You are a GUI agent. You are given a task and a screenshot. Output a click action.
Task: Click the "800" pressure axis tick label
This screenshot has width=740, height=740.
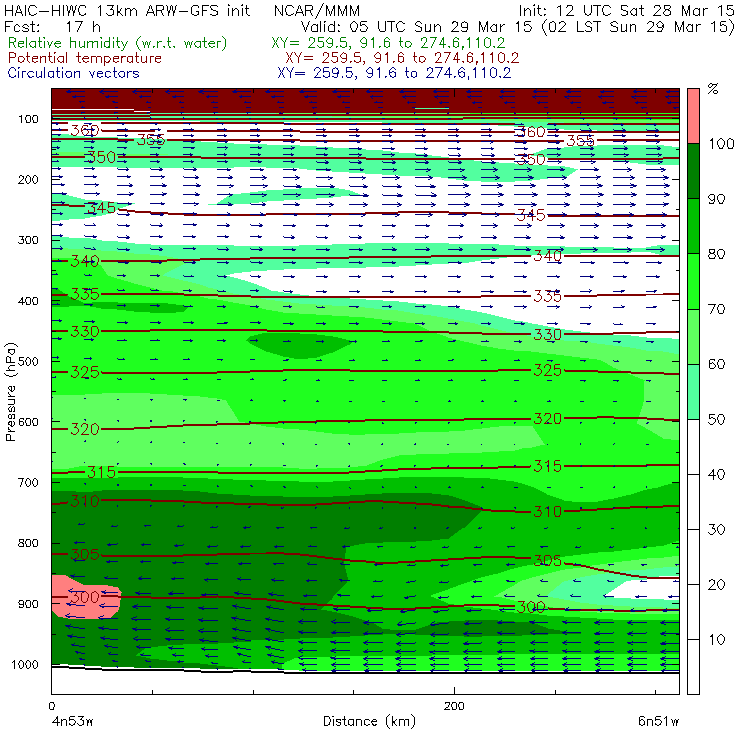pyautogui.click(x=28, y=543)
